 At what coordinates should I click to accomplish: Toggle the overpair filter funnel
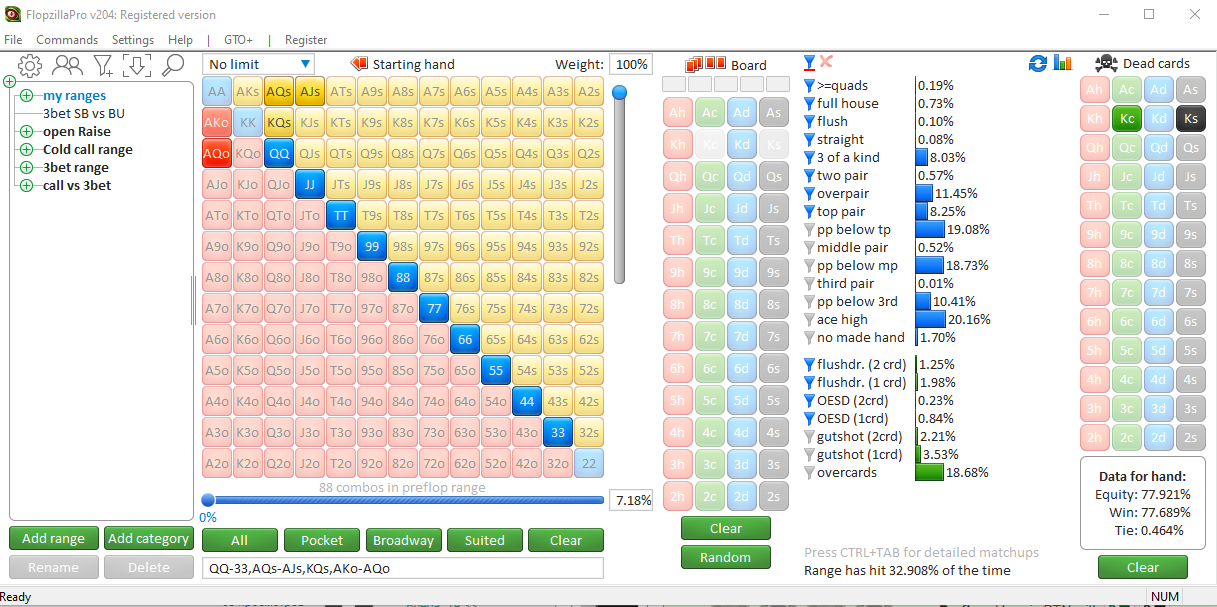[x=810, y=193]
